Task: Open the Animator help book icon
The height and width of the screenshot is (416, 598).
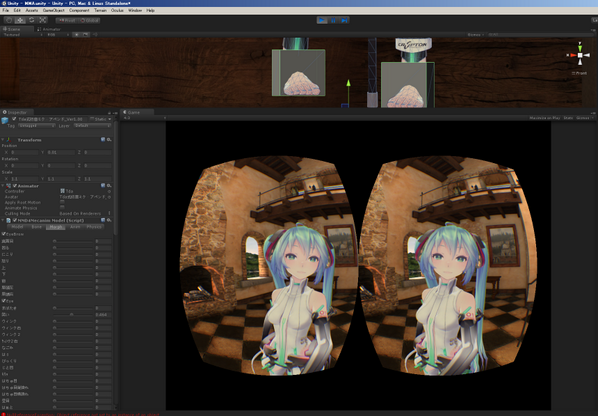Action: [x=103, y=185]
